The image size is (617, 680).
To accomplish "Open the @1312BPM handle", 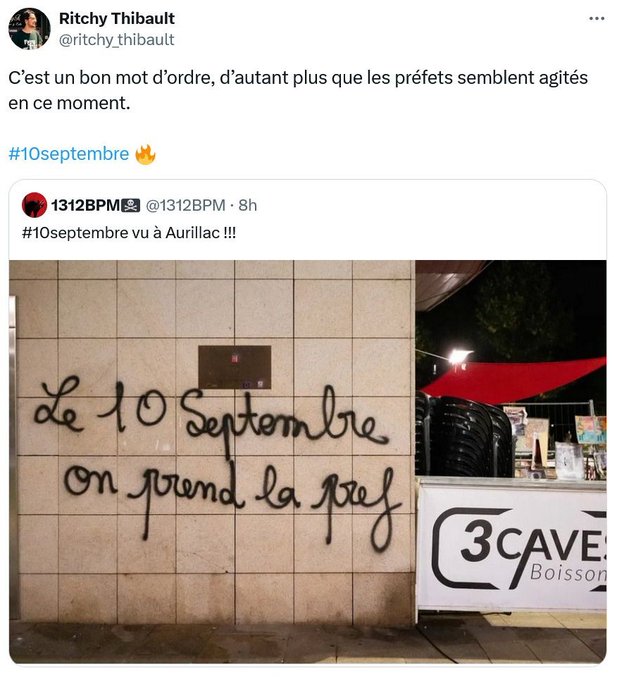I will pos(186,205).
